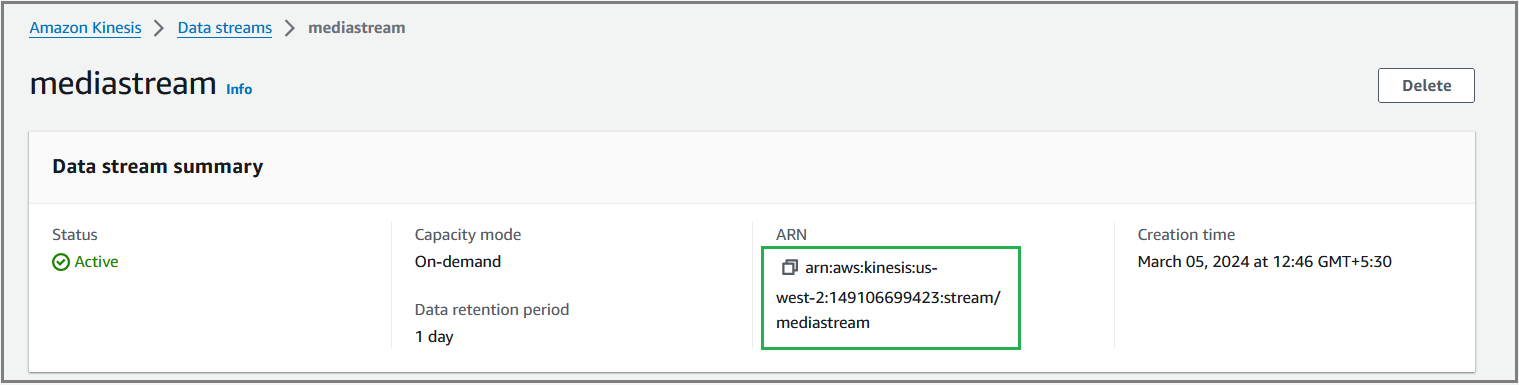Click the mediastream breadcrumb text
1519x385 pixels.
coord(357,28)
